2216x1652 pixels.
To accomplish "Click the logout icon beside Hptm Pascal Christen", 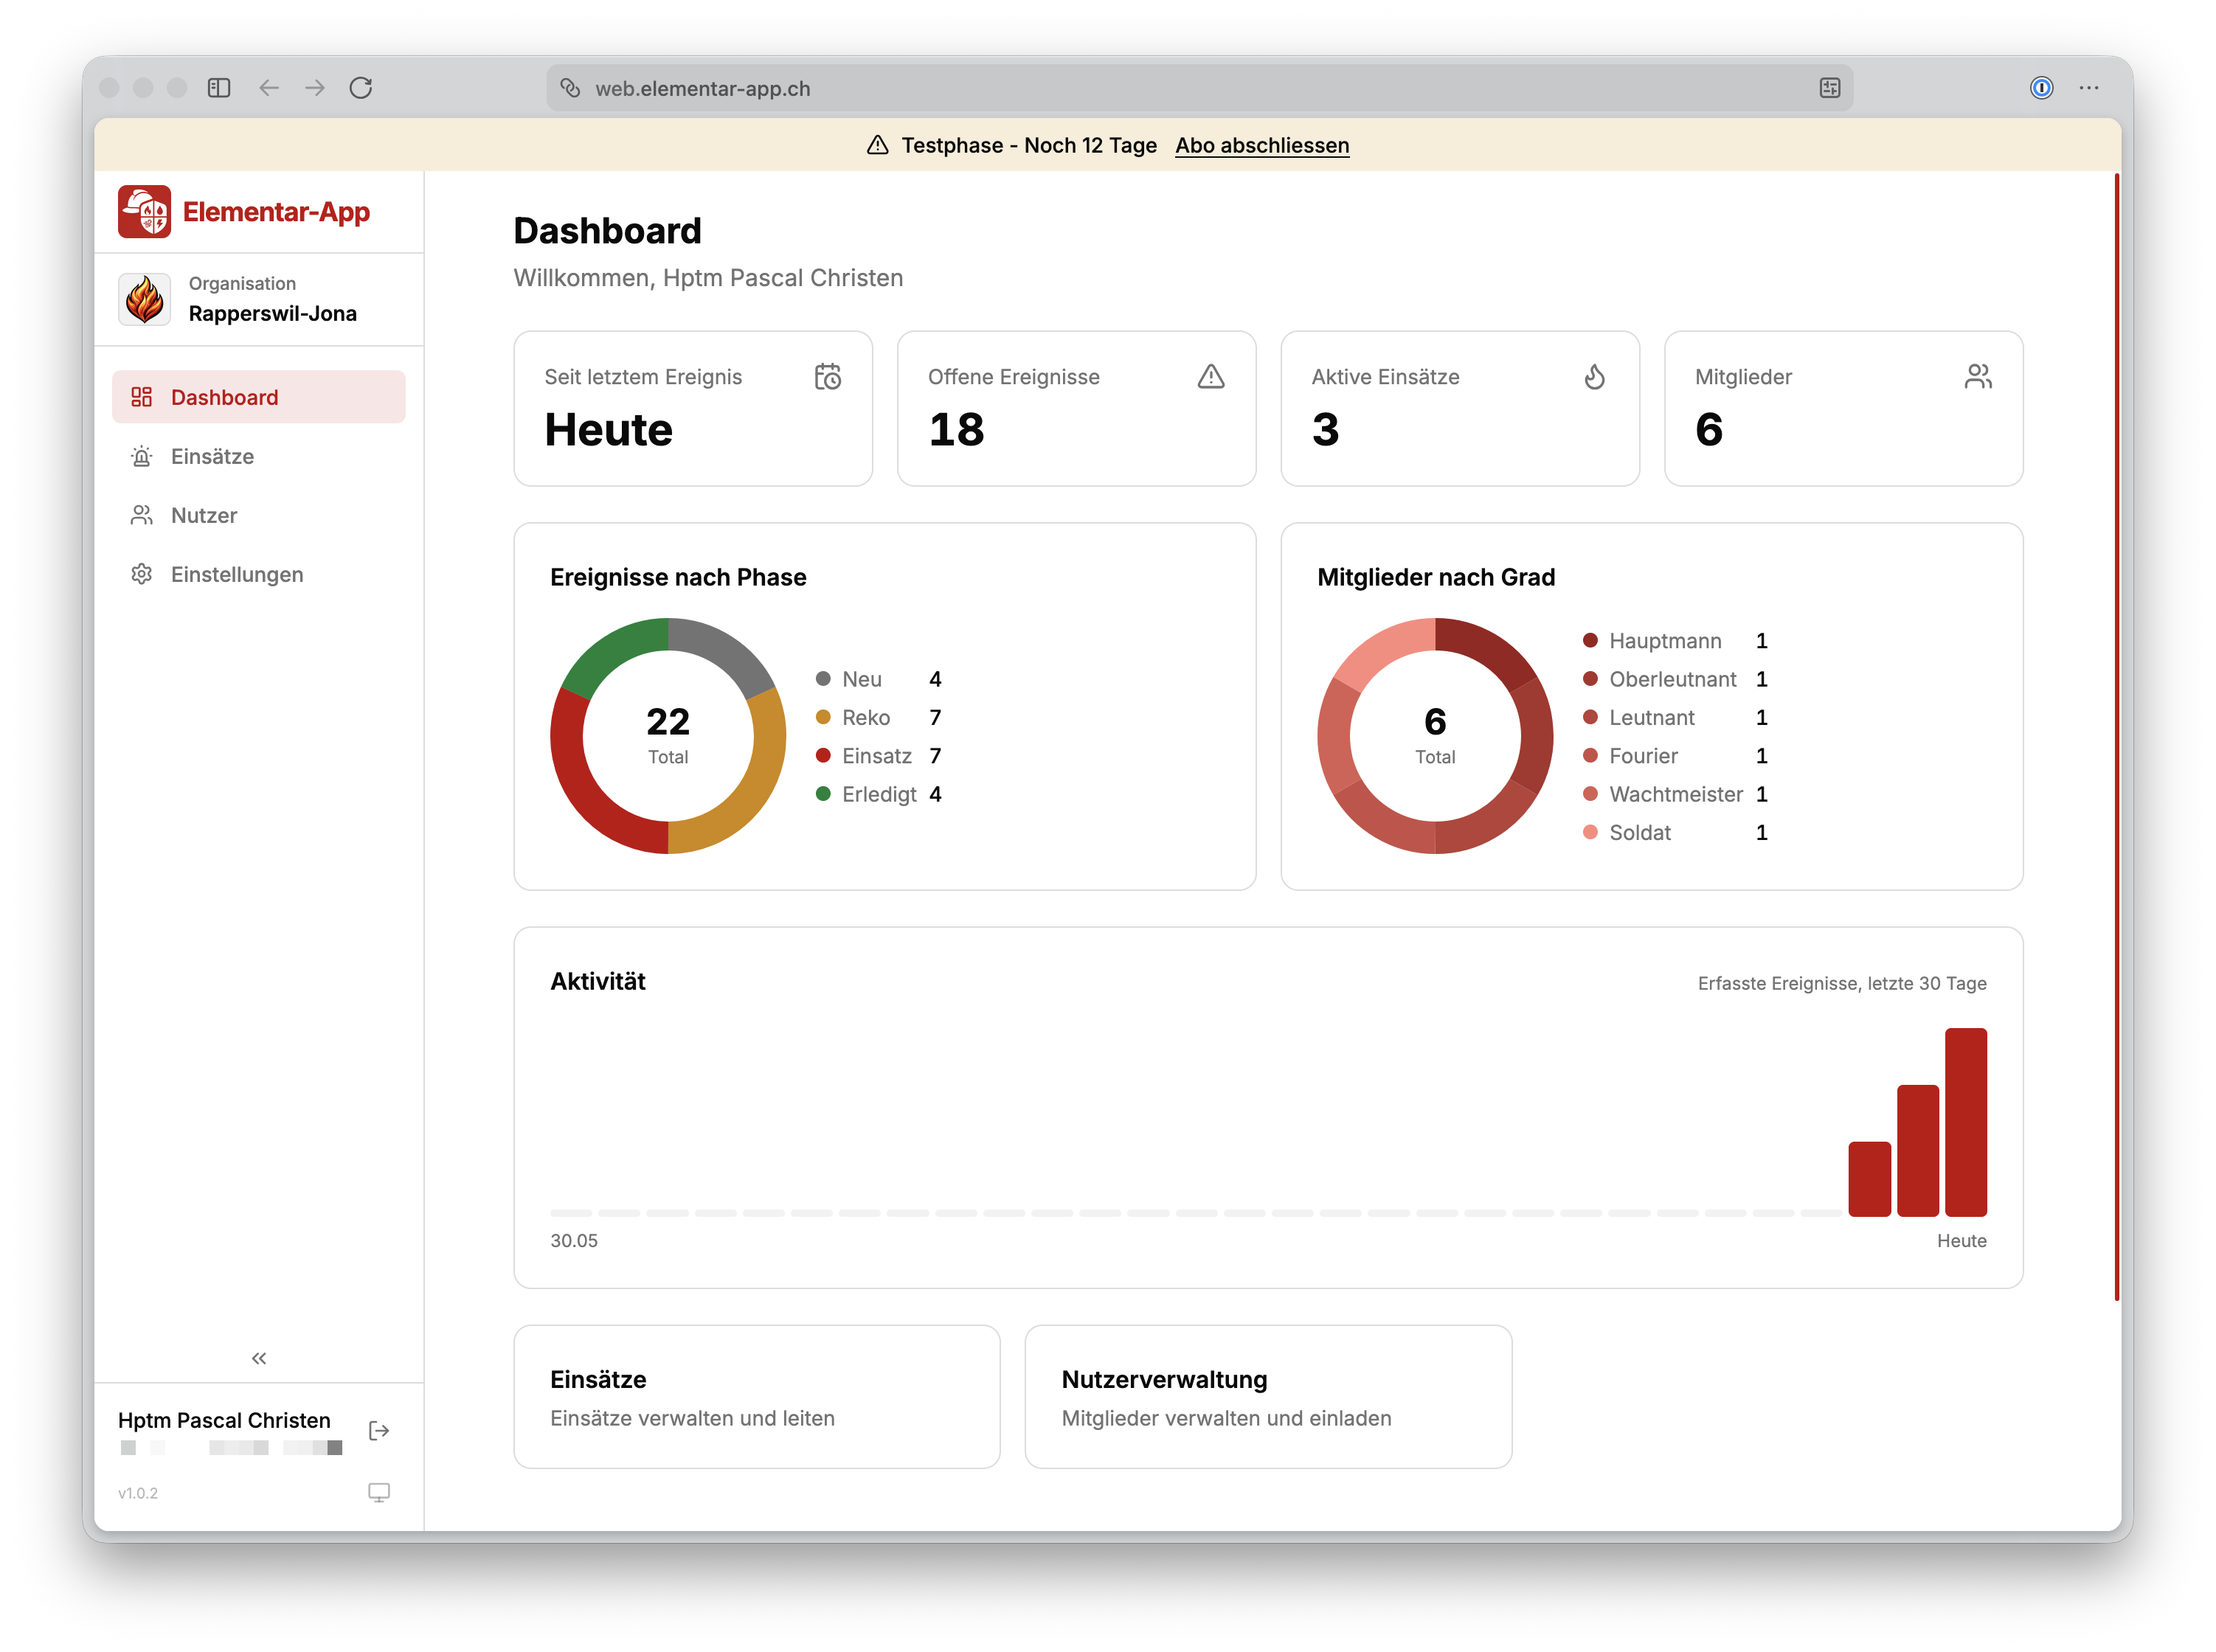I will (x=379, y=1431).
